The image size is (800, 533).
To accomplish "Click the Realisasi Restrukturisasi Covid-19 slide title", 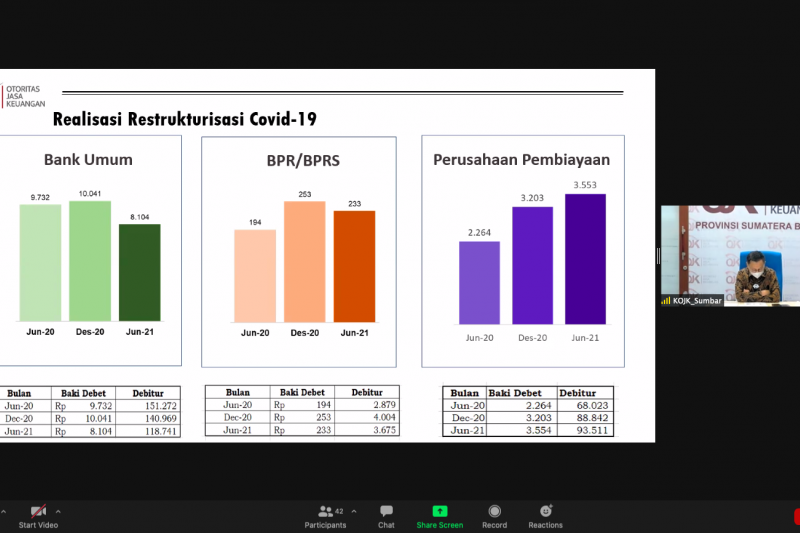I will tap(185, 120).
